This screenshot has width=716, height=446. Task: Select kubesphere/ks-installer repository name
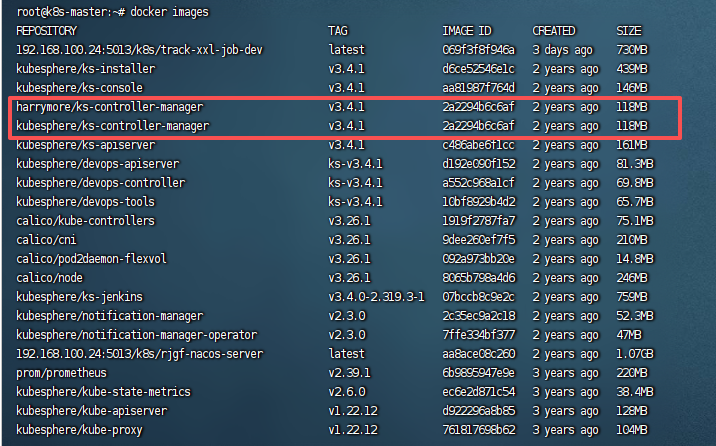[x=85, y=69]
